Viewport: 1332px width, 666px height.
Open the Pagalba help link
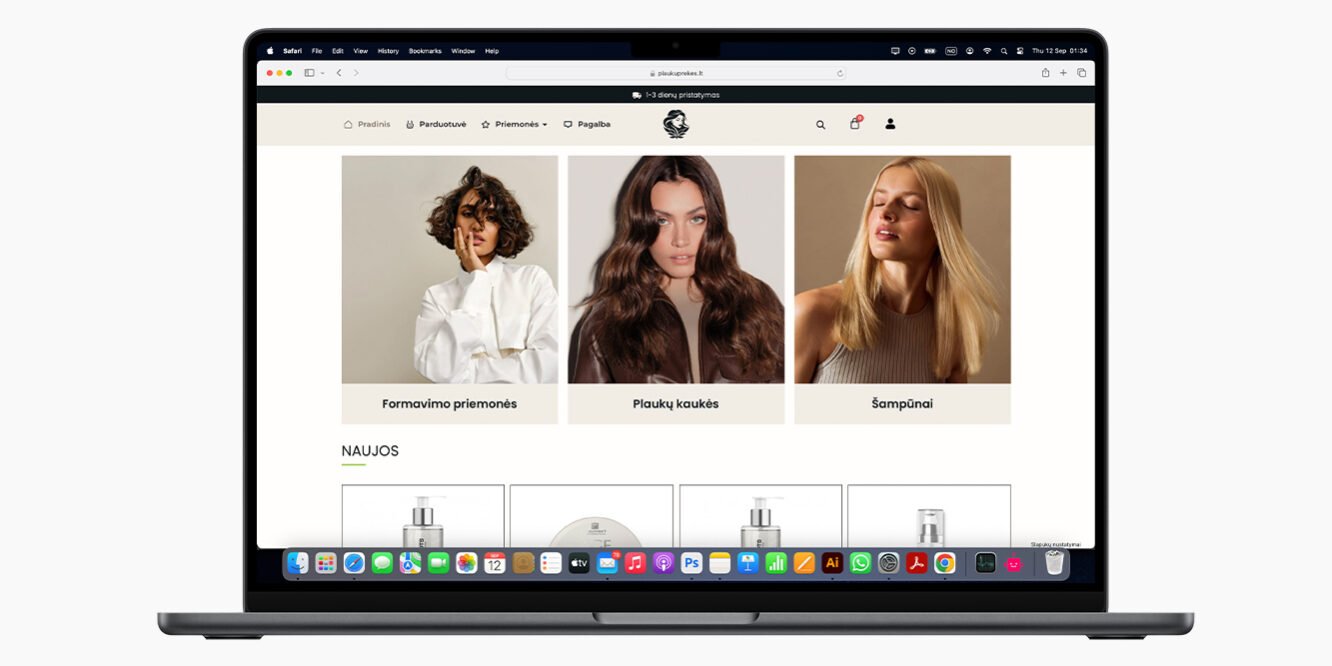[x=586, y=125]
